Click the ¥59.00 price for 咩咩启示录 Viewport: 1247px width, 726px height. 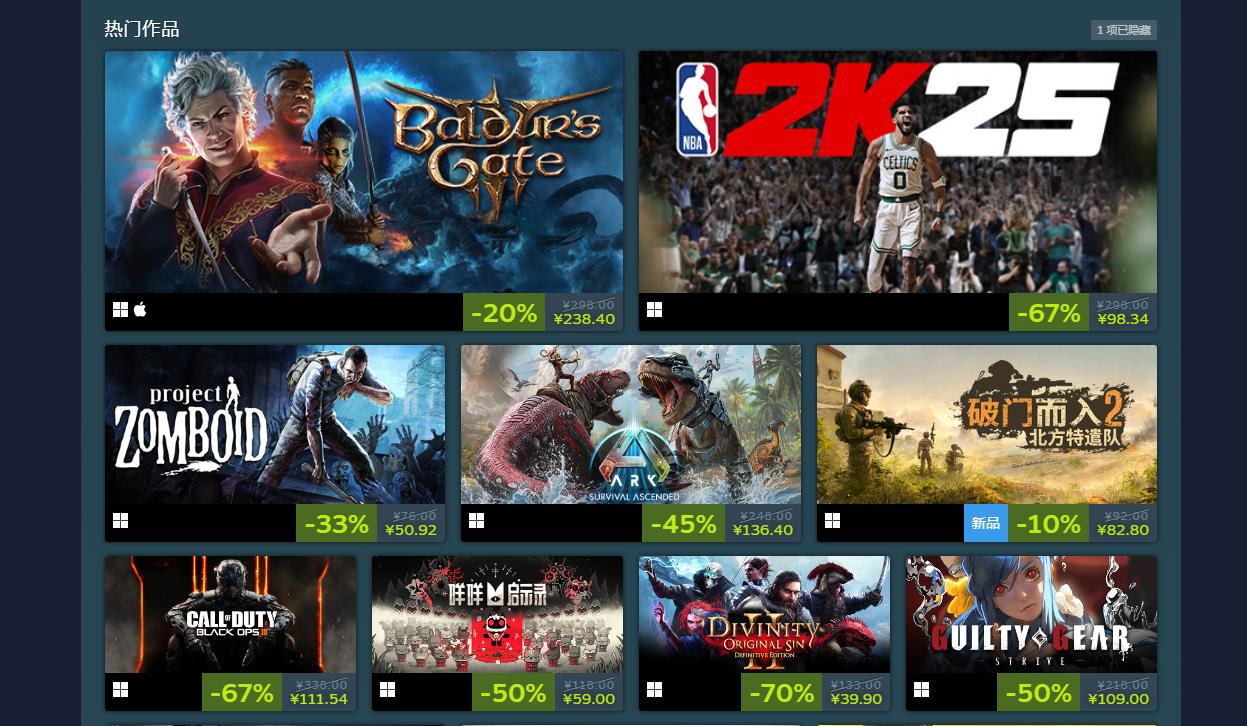pos(589,699)
